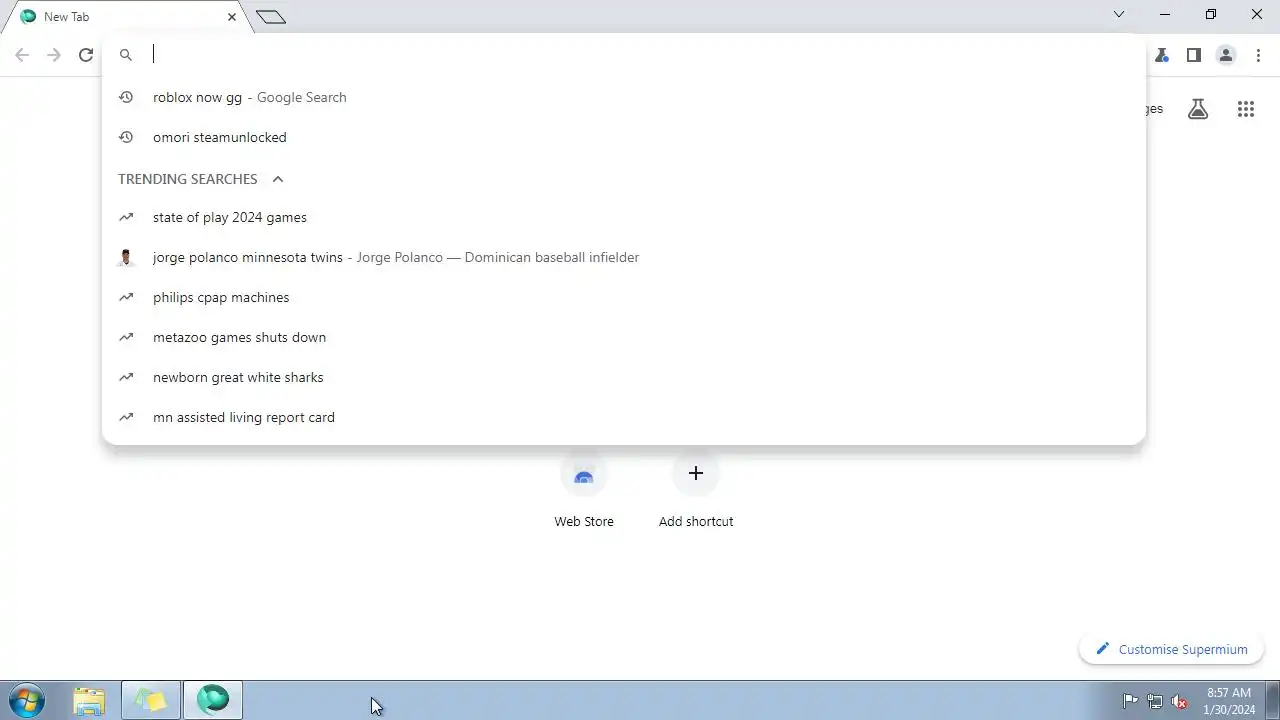
Task: Click the muted volume tray icon
Action: pos(1180,701)
